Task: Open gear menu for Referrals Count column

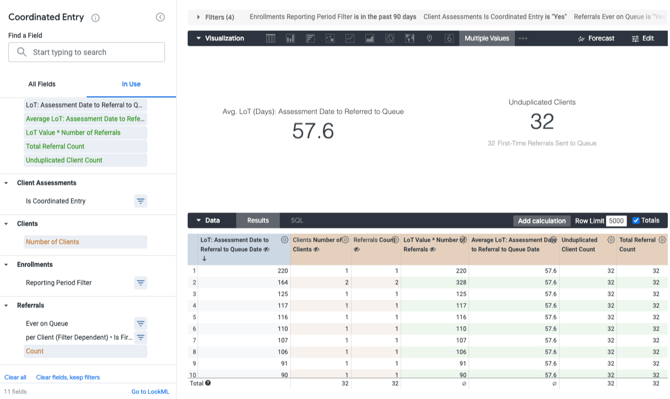Action: pos(395,240)
